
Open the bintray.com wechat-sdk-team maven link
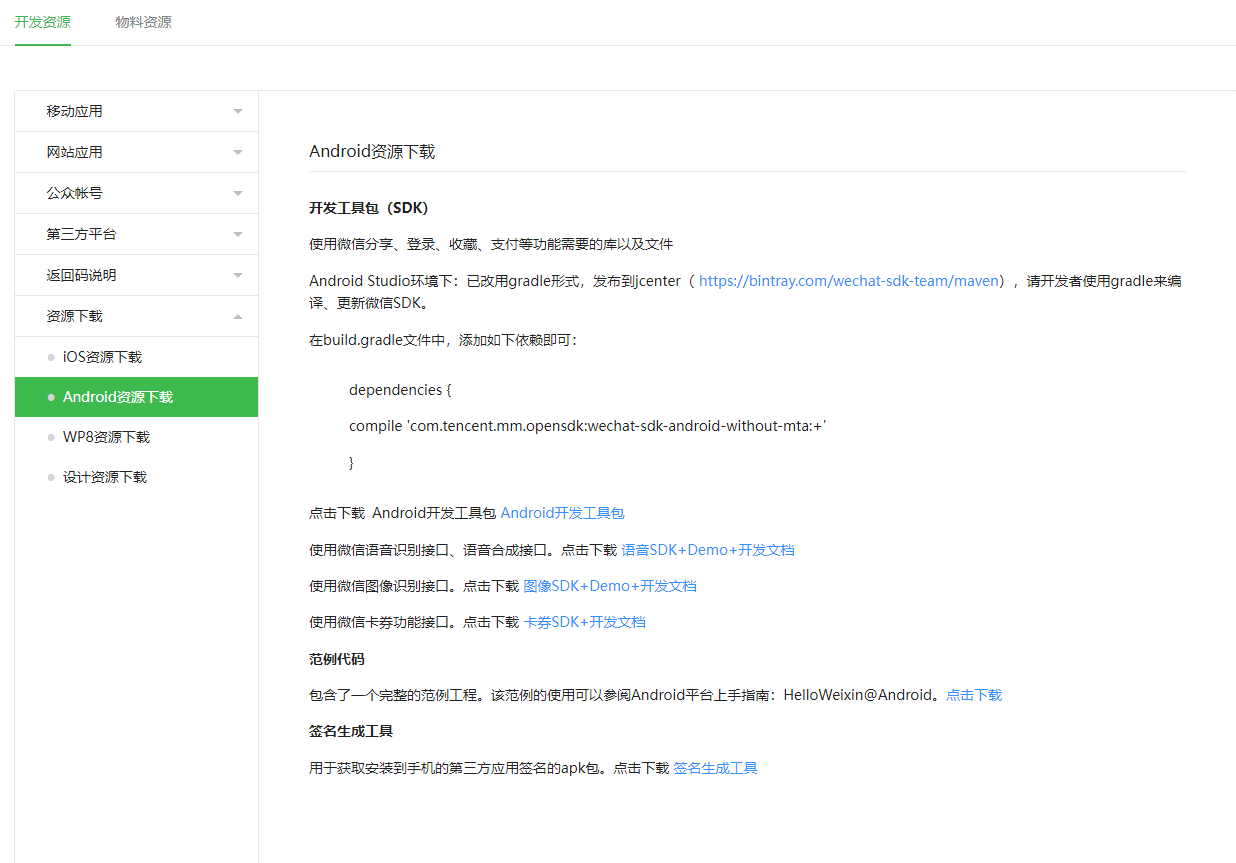pos(849,281)
